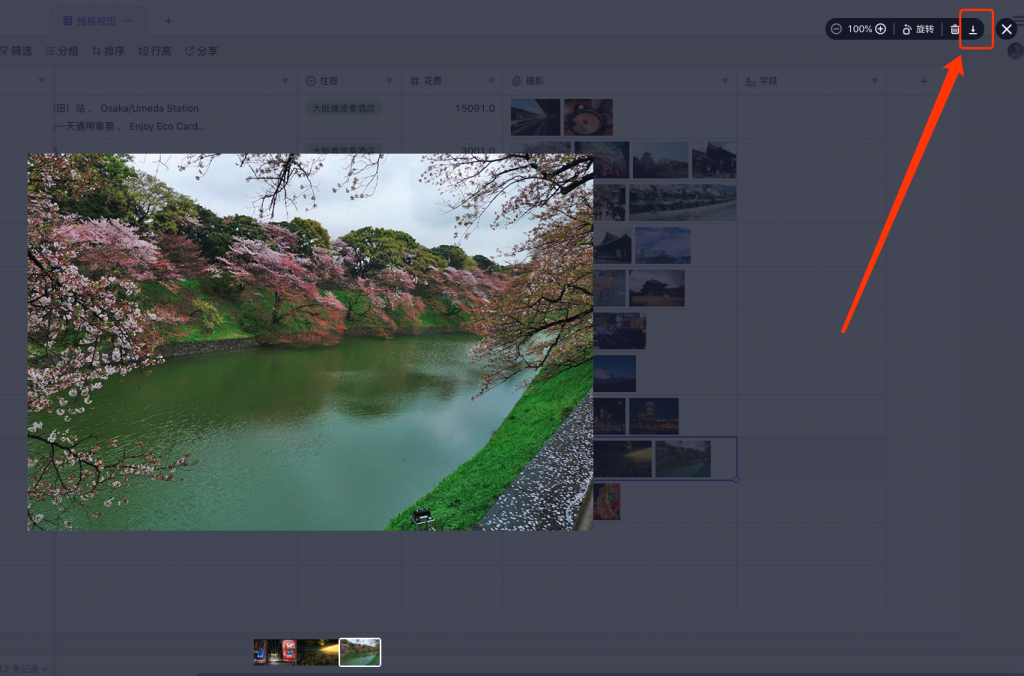Viewport: 1024px width, 676px height.
Task: Open the colorful map photo in last row
Action: 607,502
